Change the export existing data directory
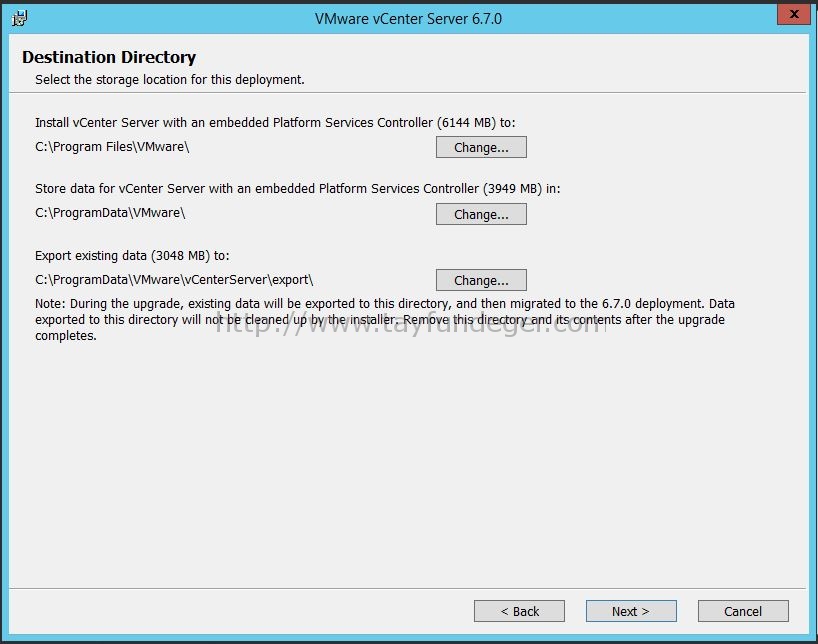Image resolution: width=818 pixels, height=644 pixels. [x=481, y=280]
